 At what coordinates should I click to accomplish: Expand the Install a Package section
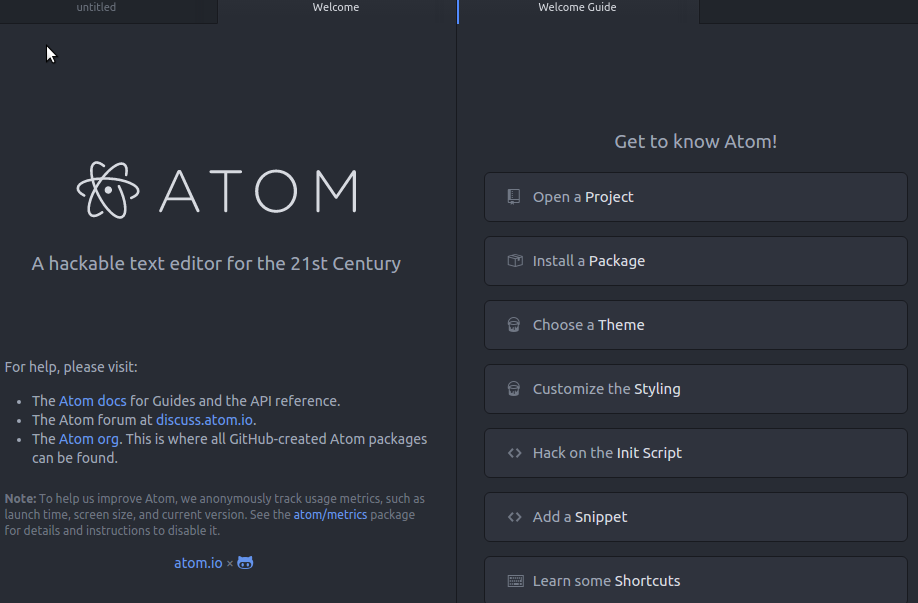[x=696, y=261]
